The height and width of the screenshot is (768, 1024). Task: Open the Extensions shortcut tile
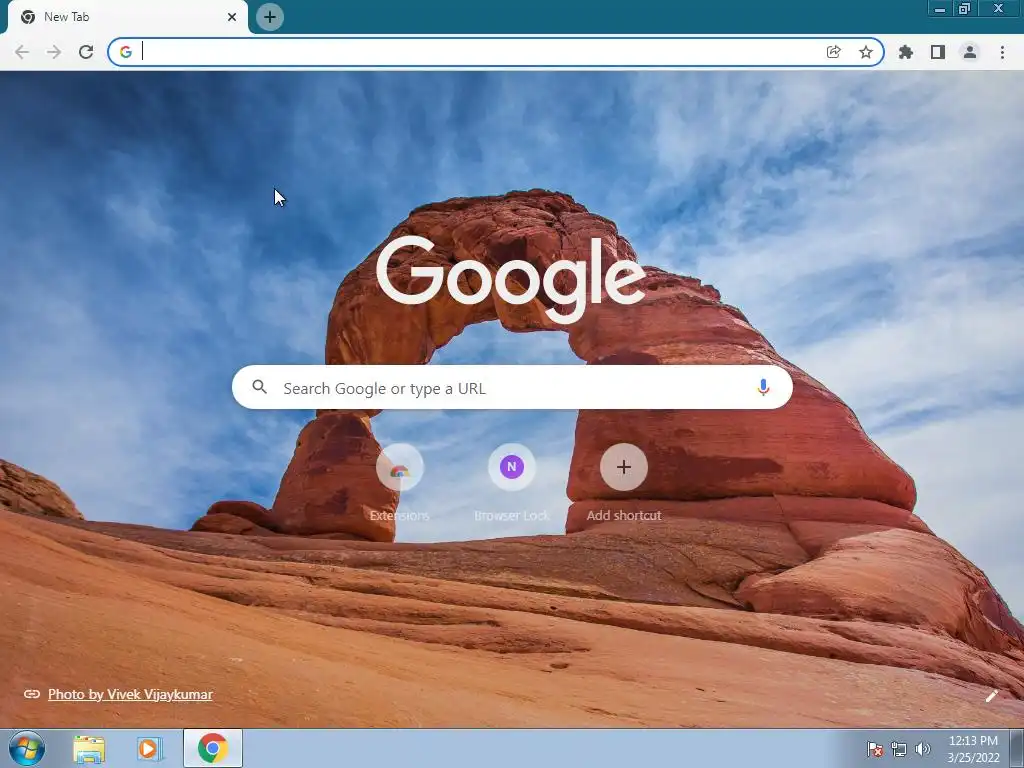(400, 482)
